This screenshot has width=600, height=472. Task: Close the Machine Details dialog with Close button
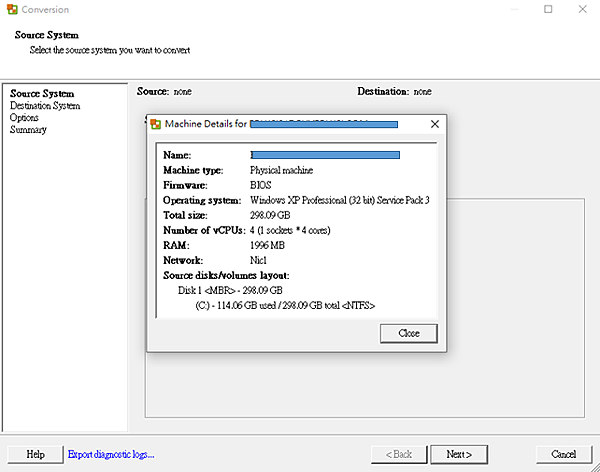coord(409,333)
